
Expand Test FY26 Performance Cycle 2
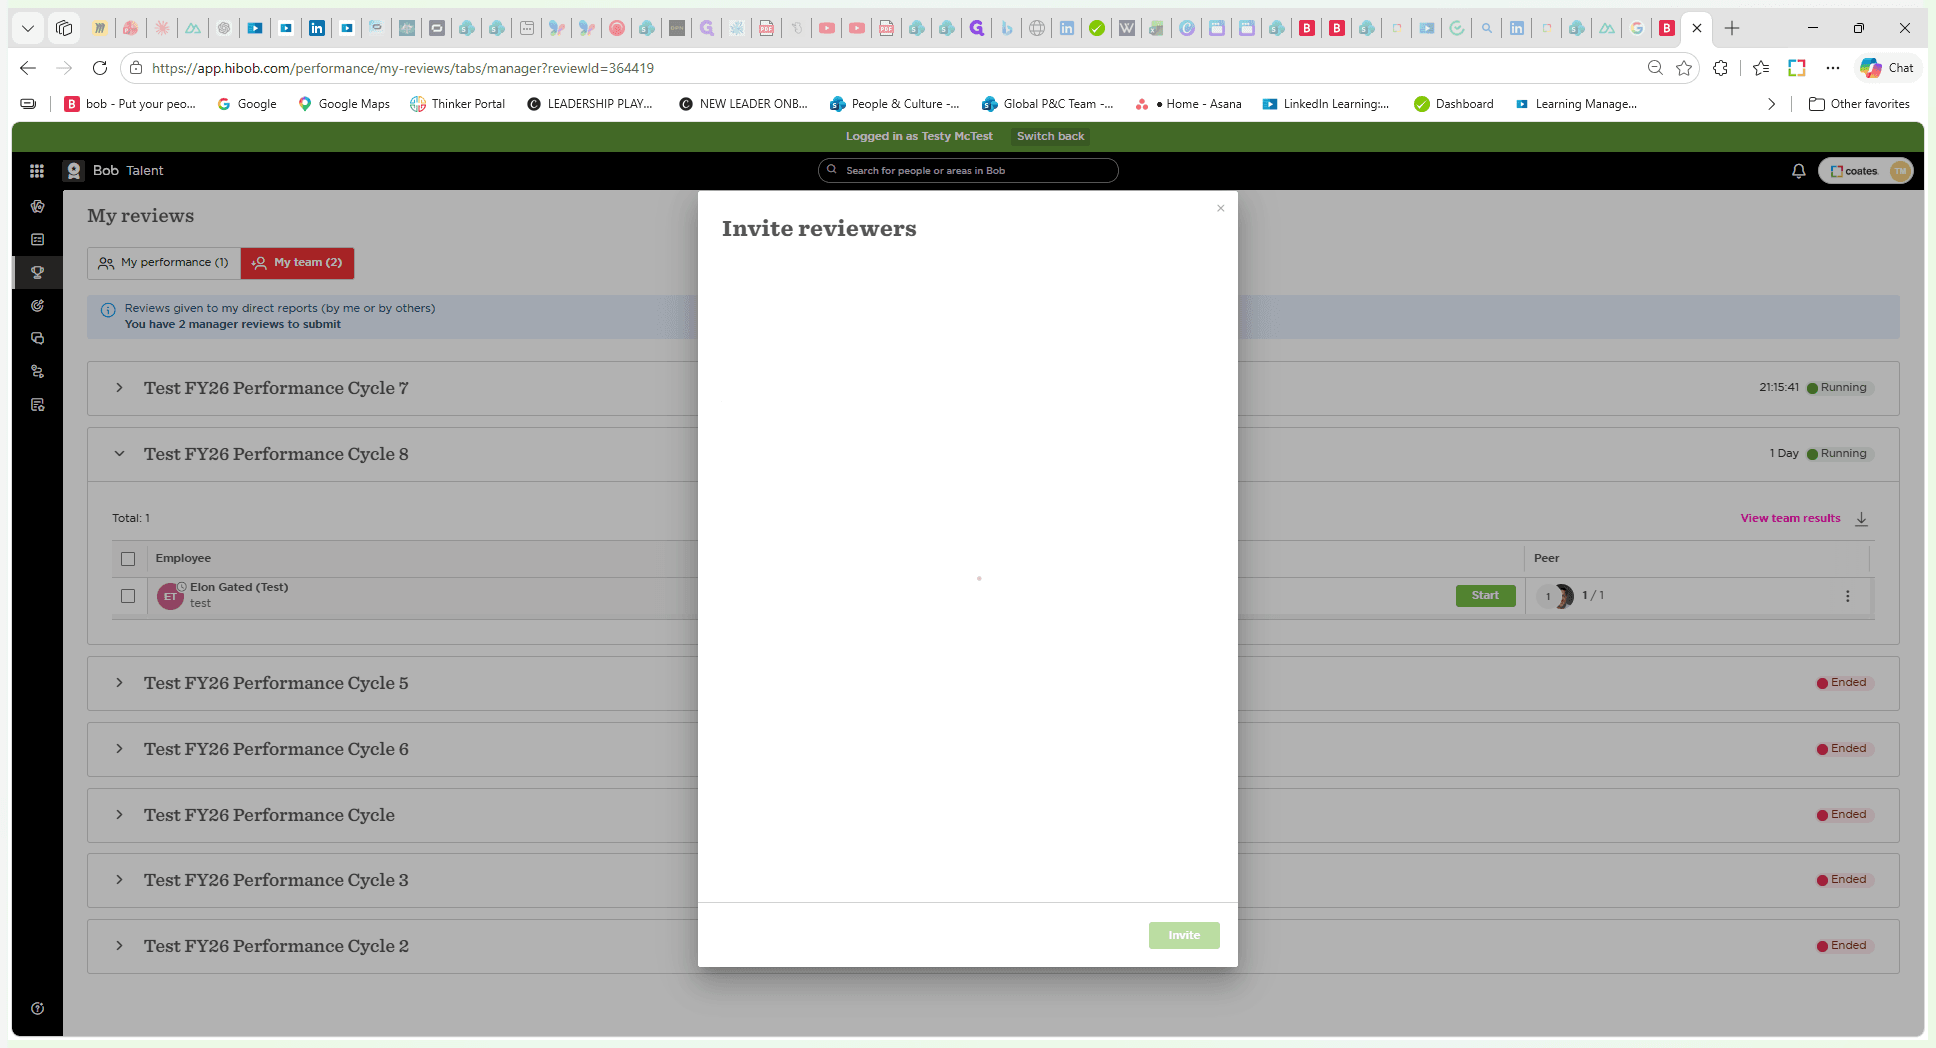[119, 946]
